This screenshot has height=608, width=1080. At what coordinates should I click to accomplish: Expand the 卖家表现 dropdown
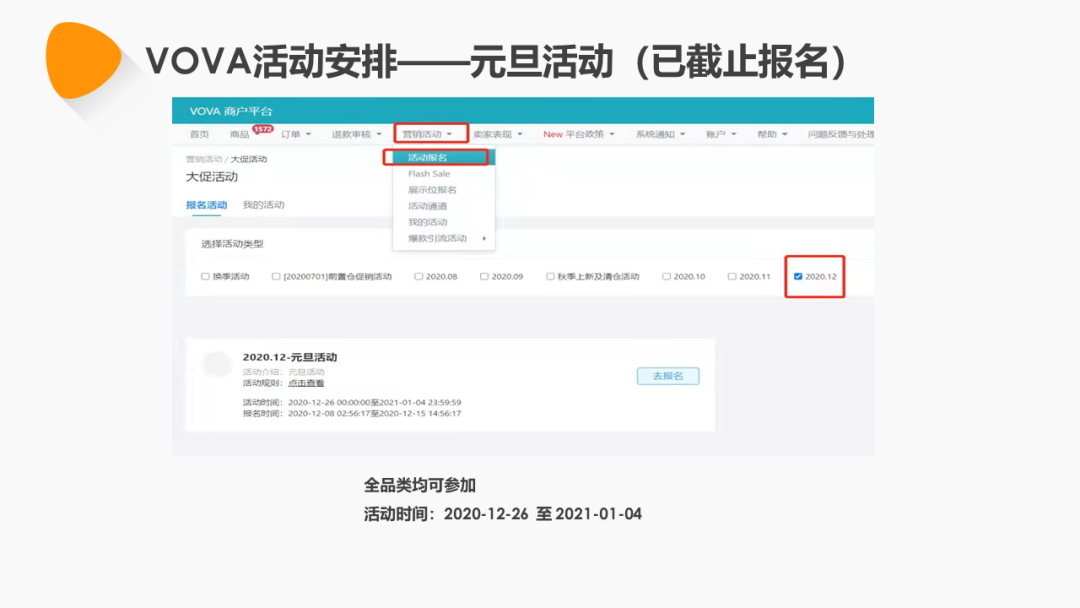[x=497, y=134]
